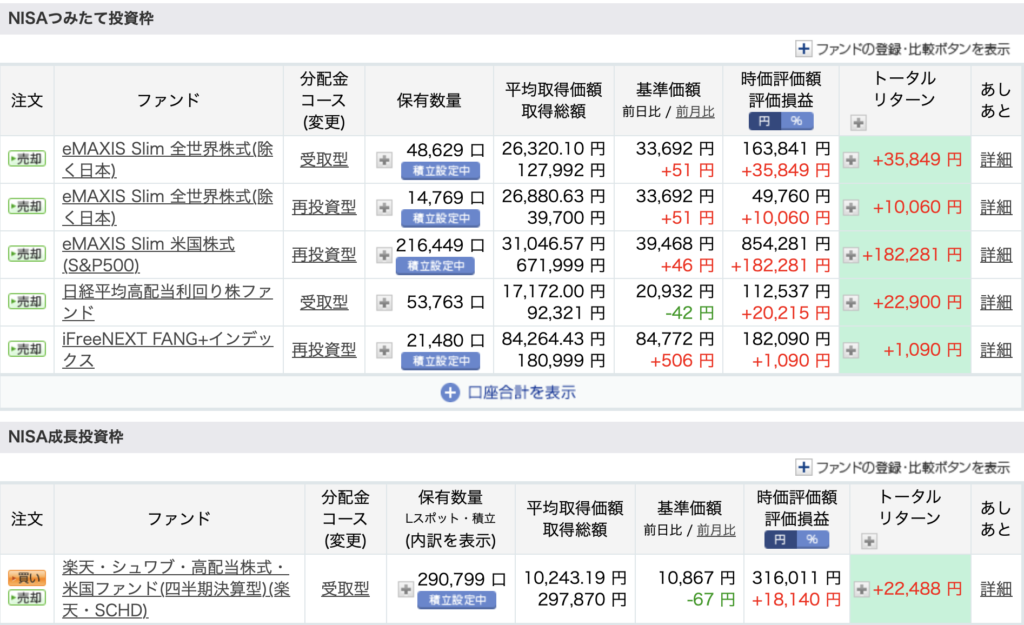Click sell icon for 日経平均高配当利回り株ファンド
The image size is (1024, 625).
[x=27, y=302]
